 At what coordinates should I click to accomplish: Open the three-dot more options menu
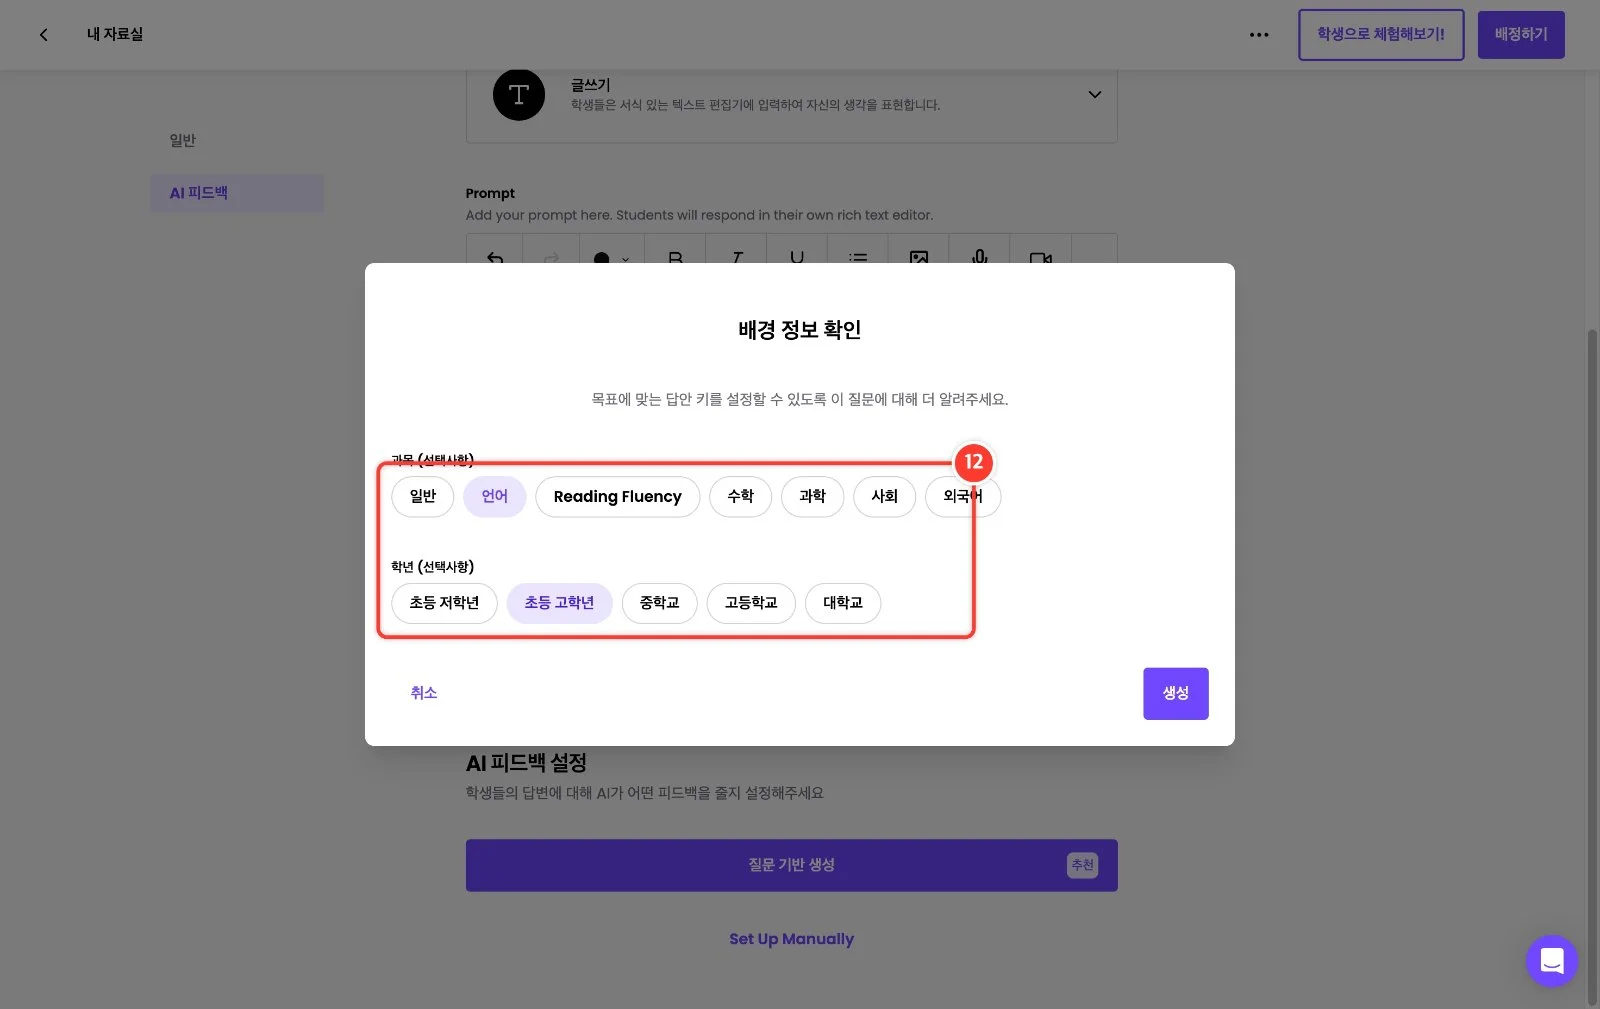point(1259,35)
